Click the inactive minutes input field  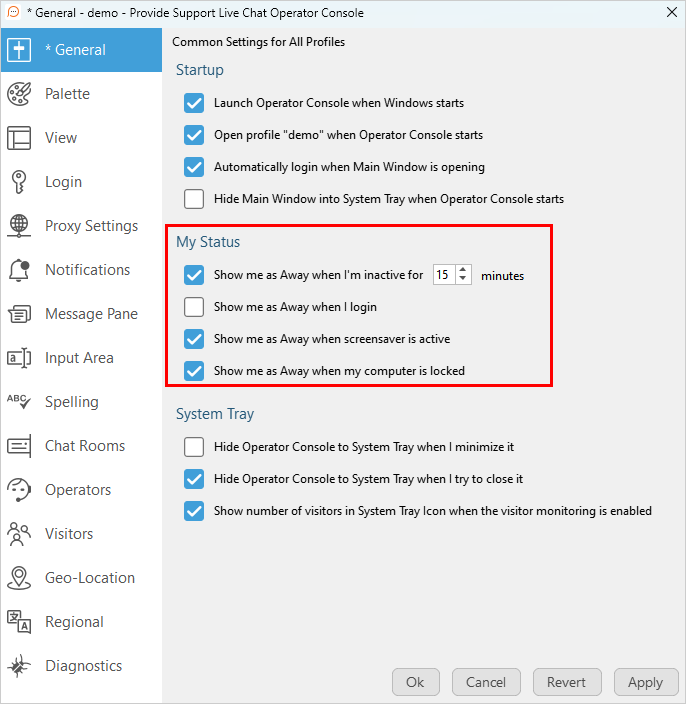[x=444, y=275]
